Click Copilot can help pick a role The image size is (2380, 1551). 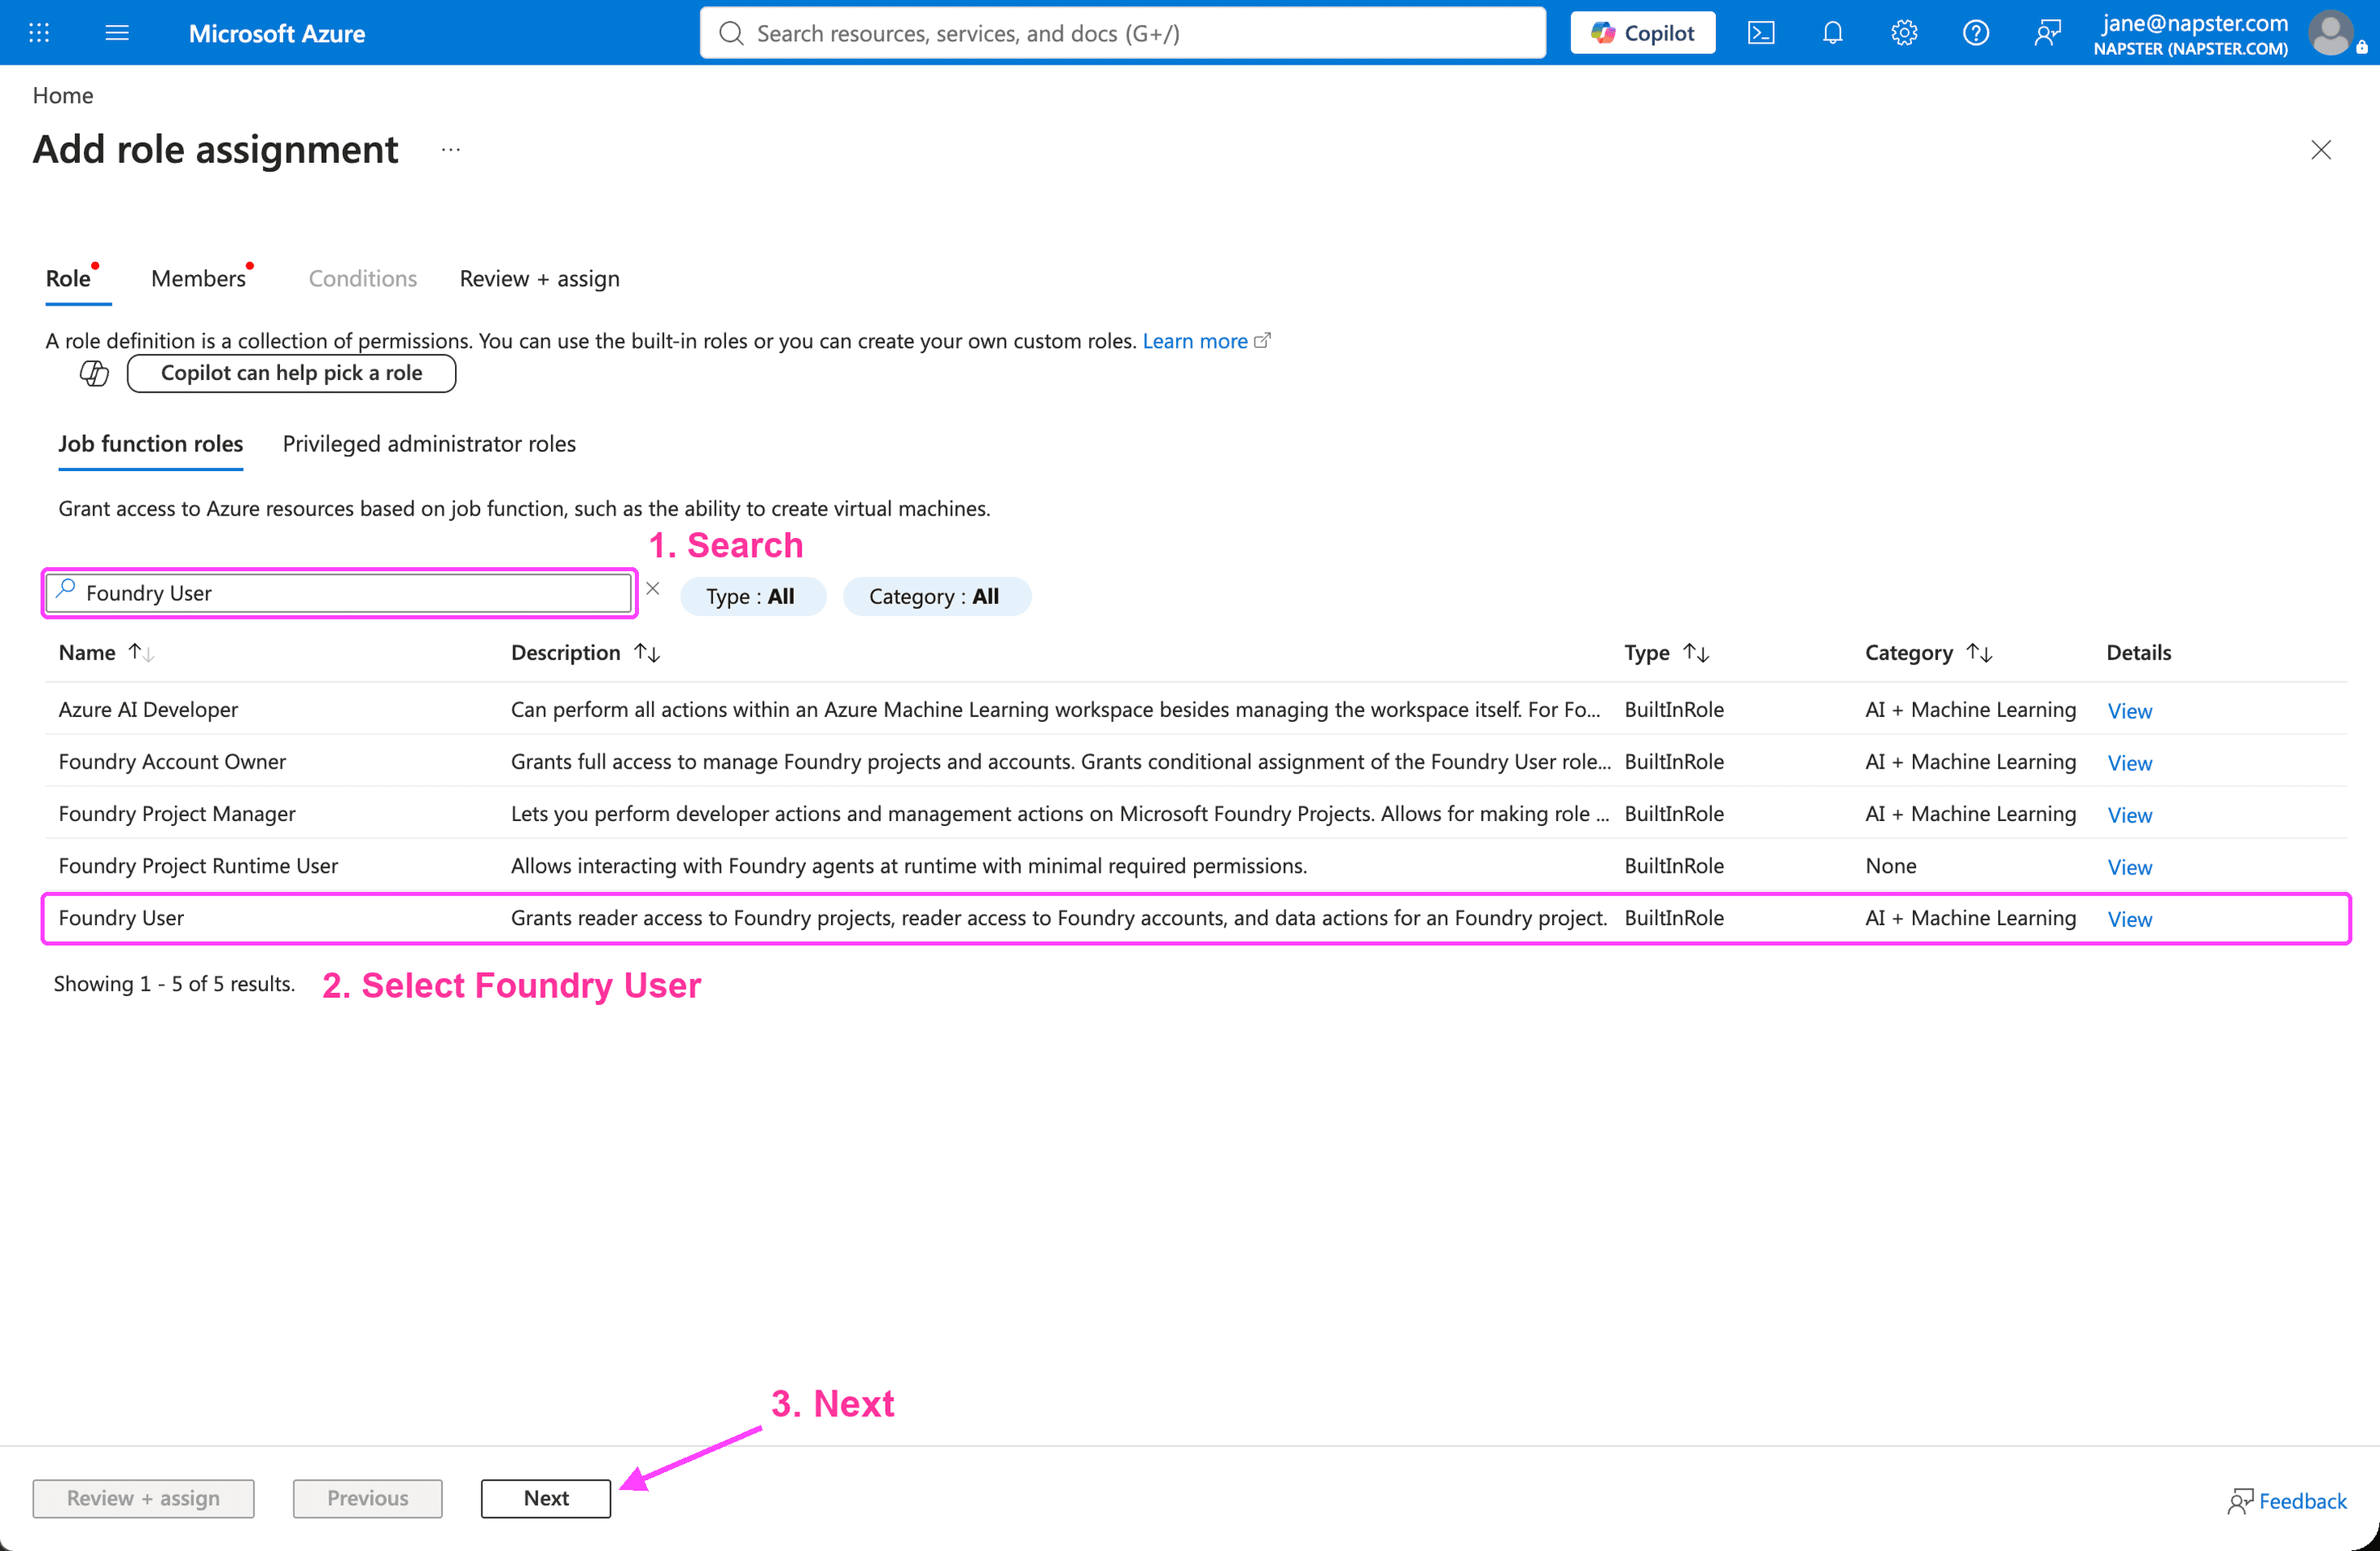[291, 373]
